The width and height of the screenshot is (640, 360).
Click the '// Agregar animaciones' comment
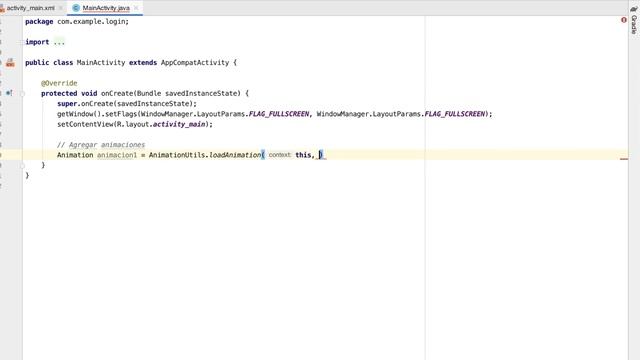[101, 144]
